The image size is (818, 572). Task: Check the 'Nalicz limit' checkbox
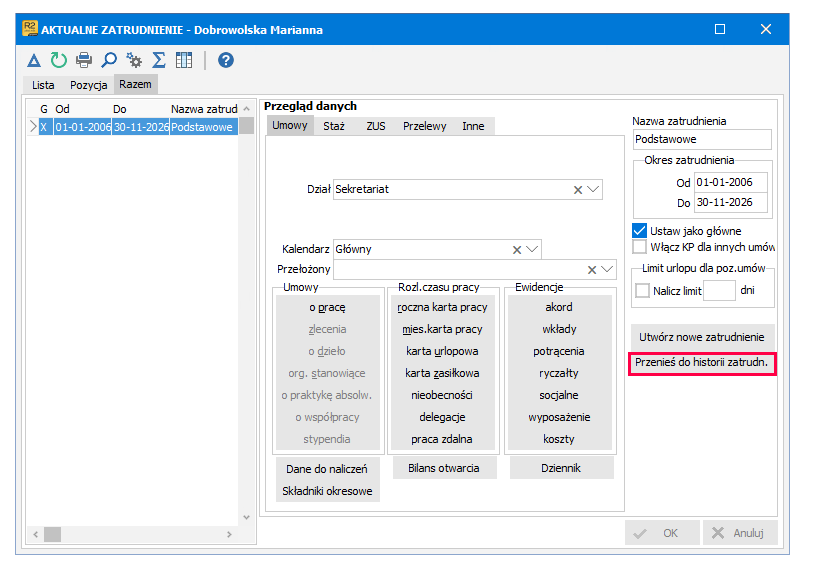[642, 290]
